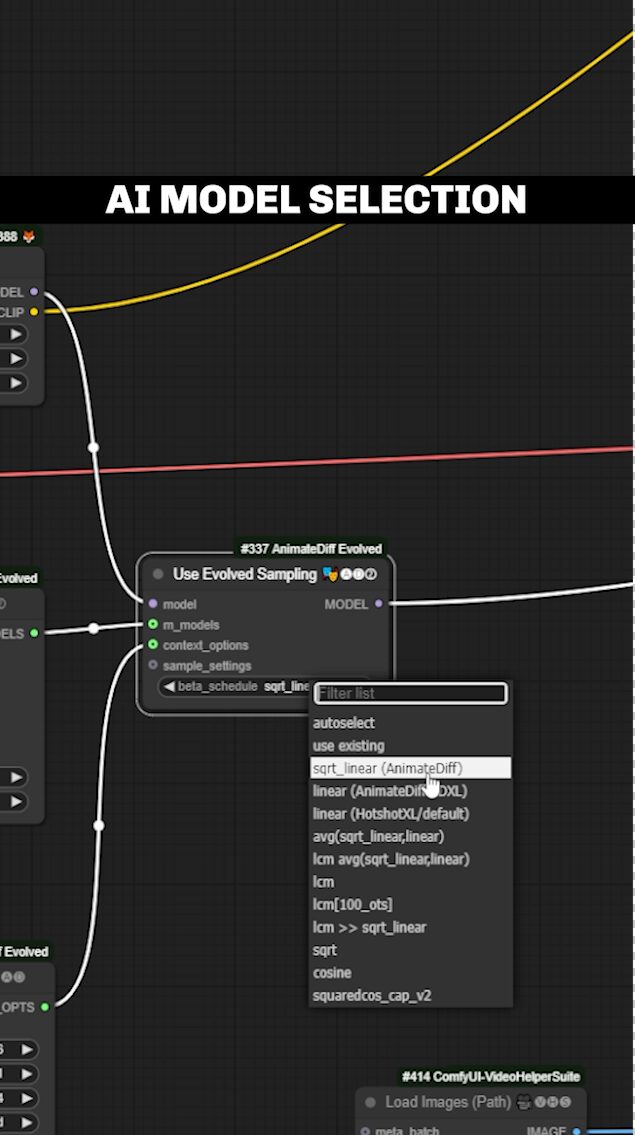This screenshot has width=635, height=1135.
Task: Click the yellow CLIP output socket
Action: (34, 312)
